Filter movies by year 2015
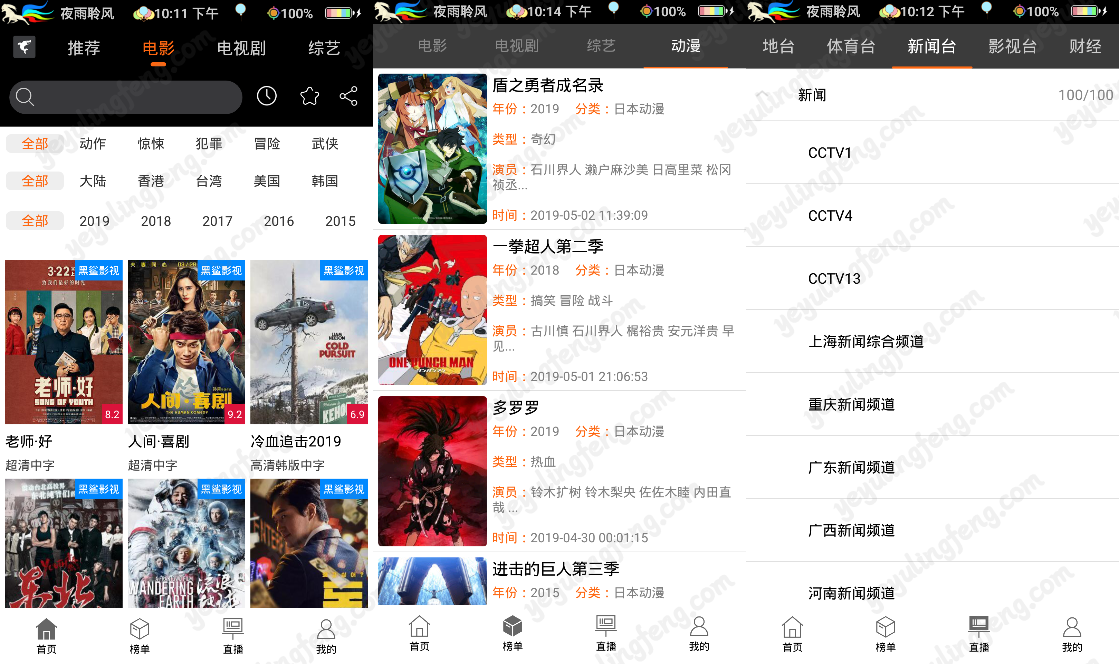The image size is (1119, 664). pyautogui.click(x=340, y=221)
